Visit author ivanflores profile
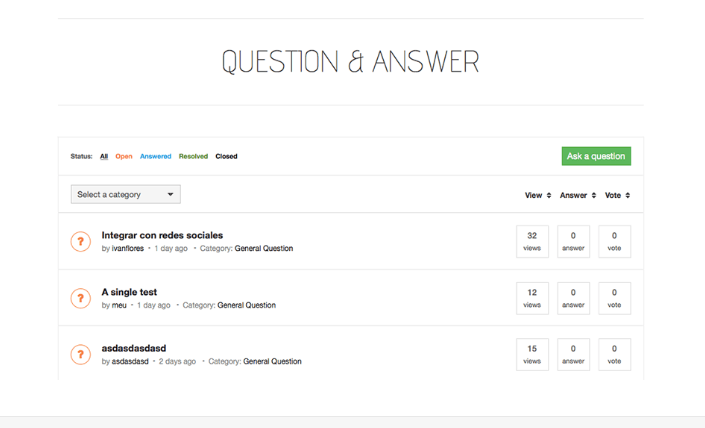 point(128,248)
